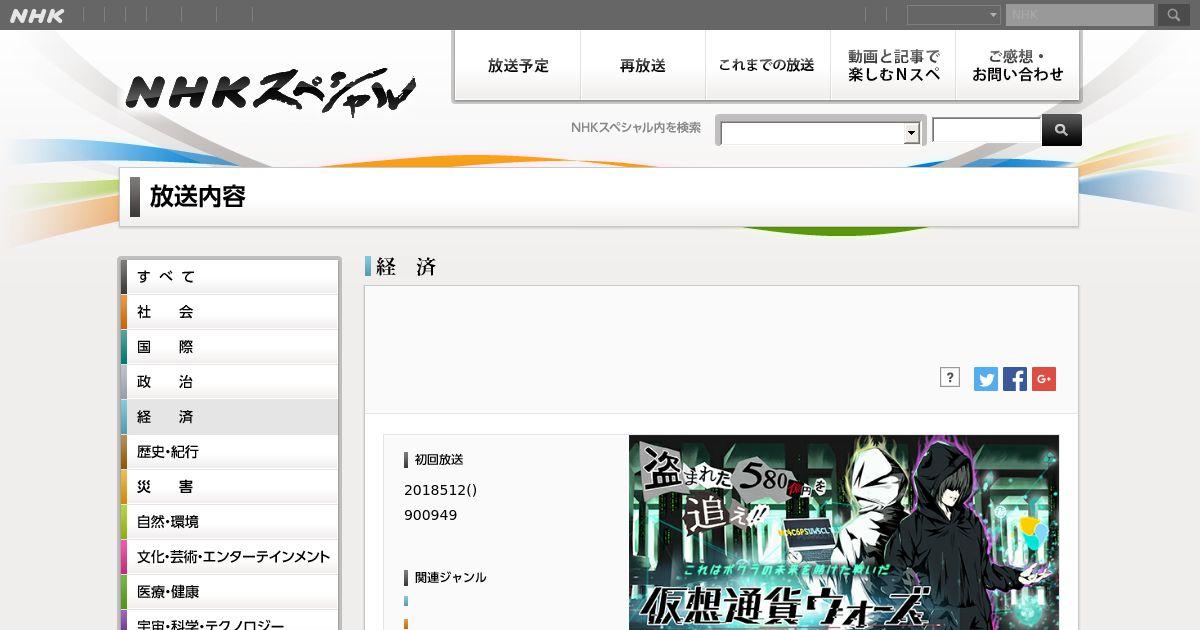Select 社会 genre in sidebar
Screen dimensions: 1200x630
point(230,312)
